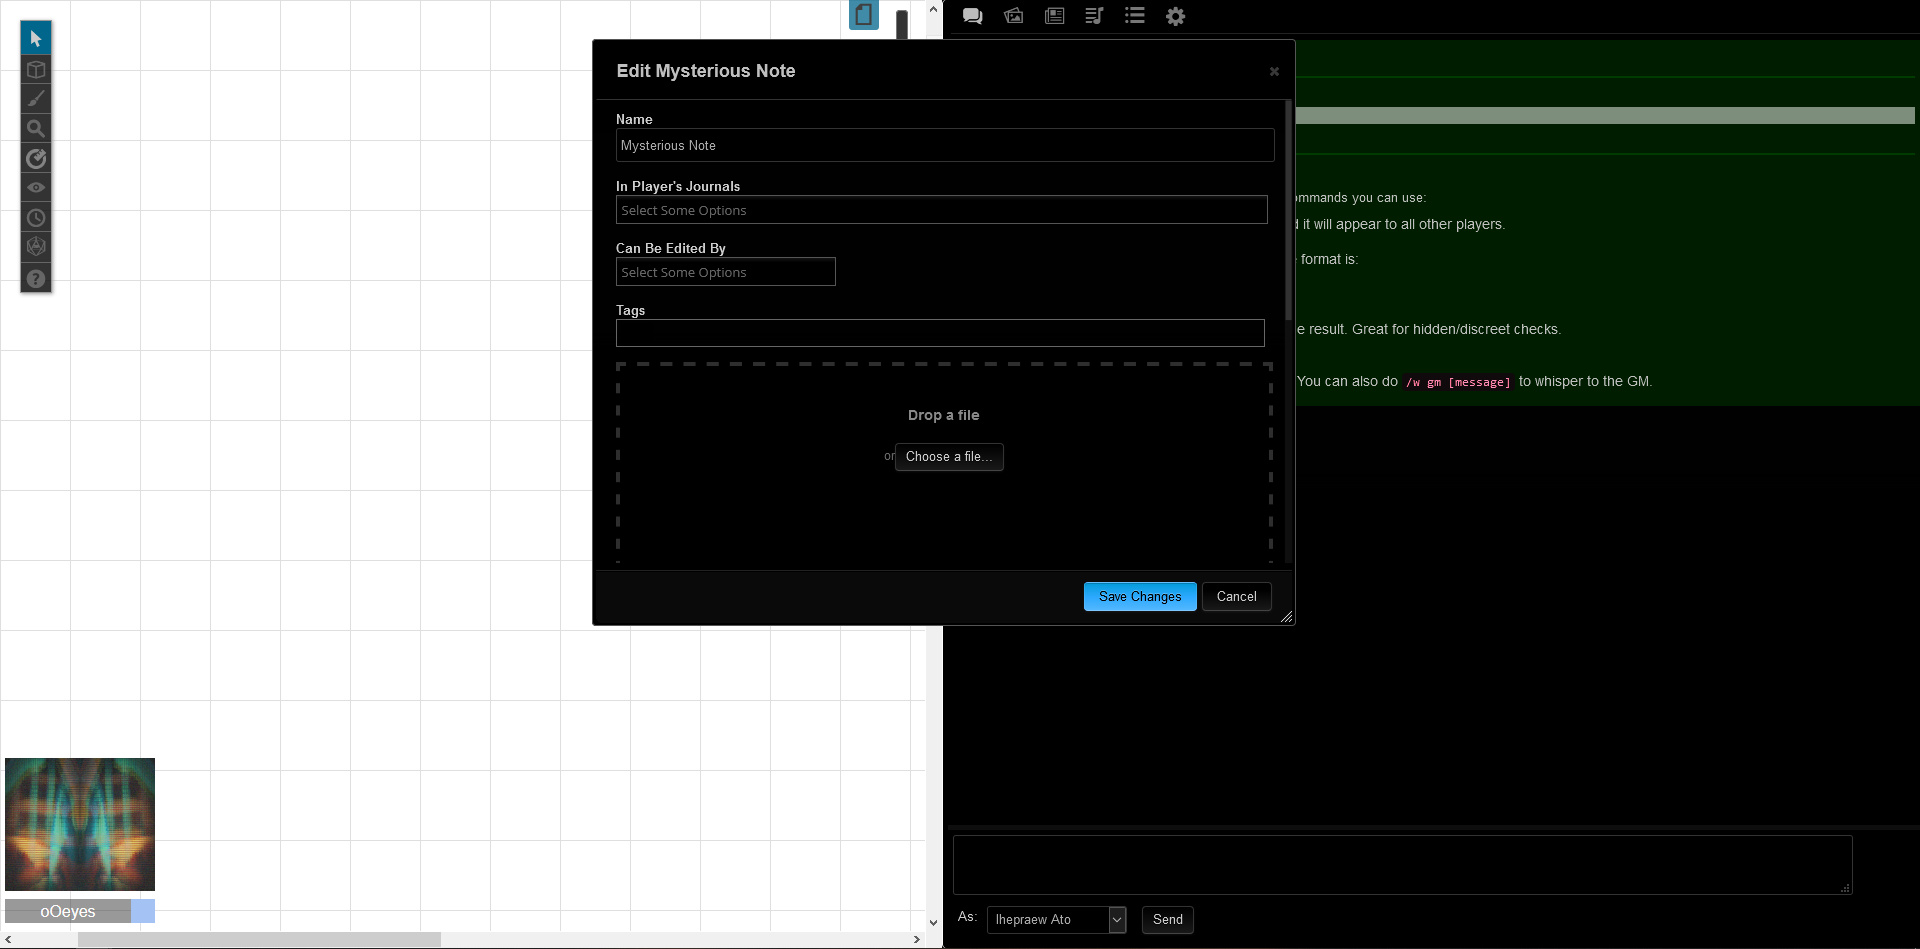1920x949 pixels.
Task: Open the Help question mark tool
Action: (x=36, y=278)
